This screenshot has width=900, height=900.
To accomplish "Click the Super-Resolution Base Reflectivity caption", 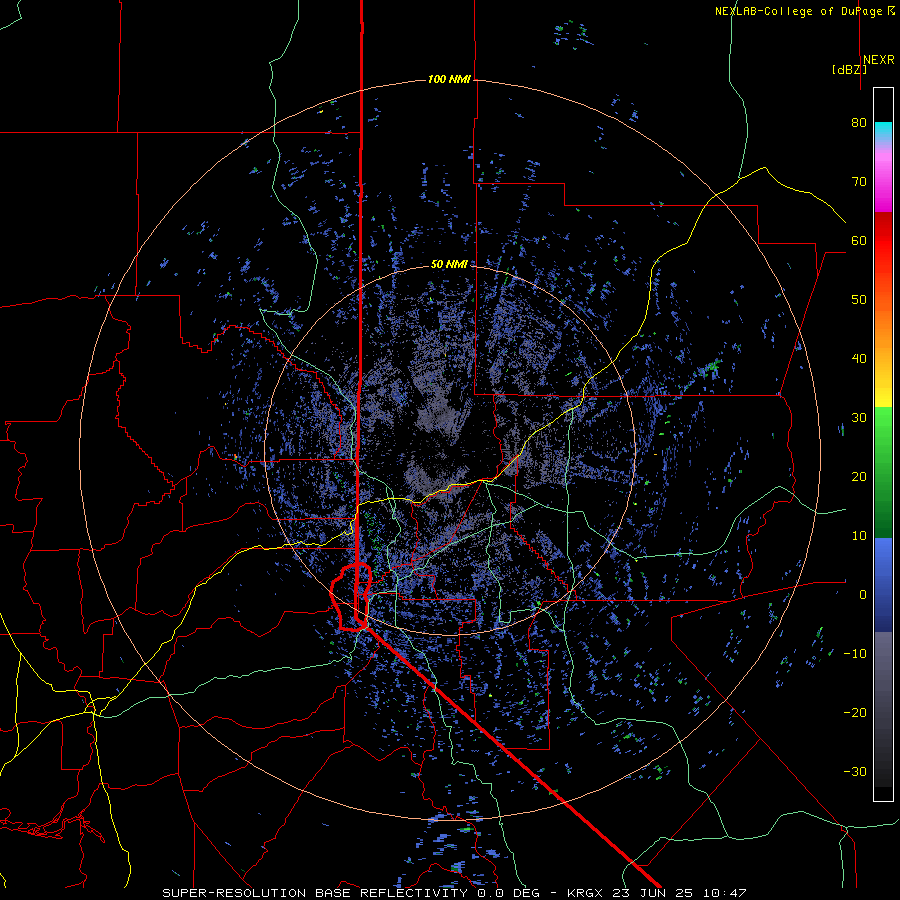I will pyautogui.click(x=315, y=893).
